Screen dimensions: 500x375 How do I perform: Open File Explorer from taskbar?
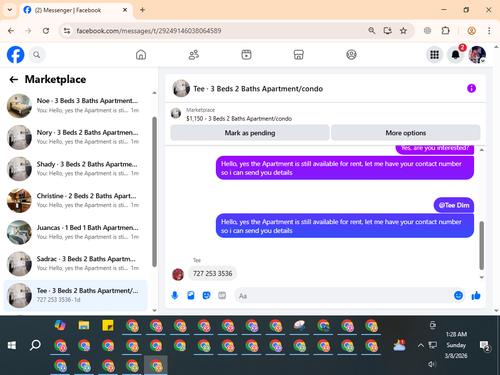coord(84,325)
